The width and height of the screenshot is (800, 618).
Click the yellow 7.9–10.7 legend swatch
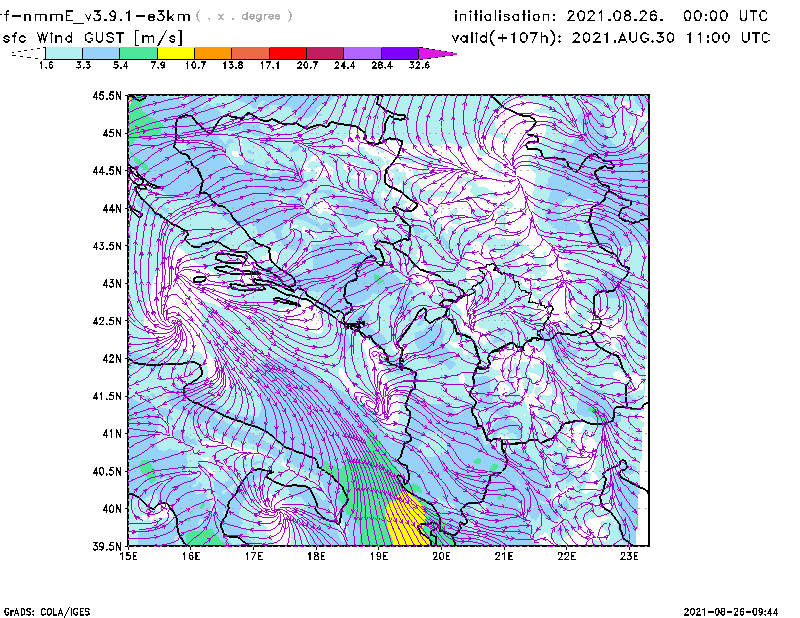[176, 53]
